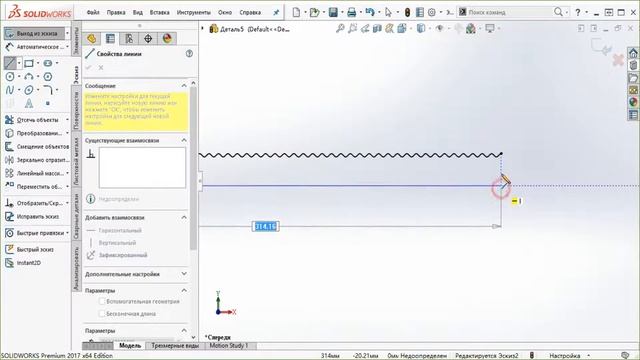Click the Выход из эскиза button

(x=34, y=33)
